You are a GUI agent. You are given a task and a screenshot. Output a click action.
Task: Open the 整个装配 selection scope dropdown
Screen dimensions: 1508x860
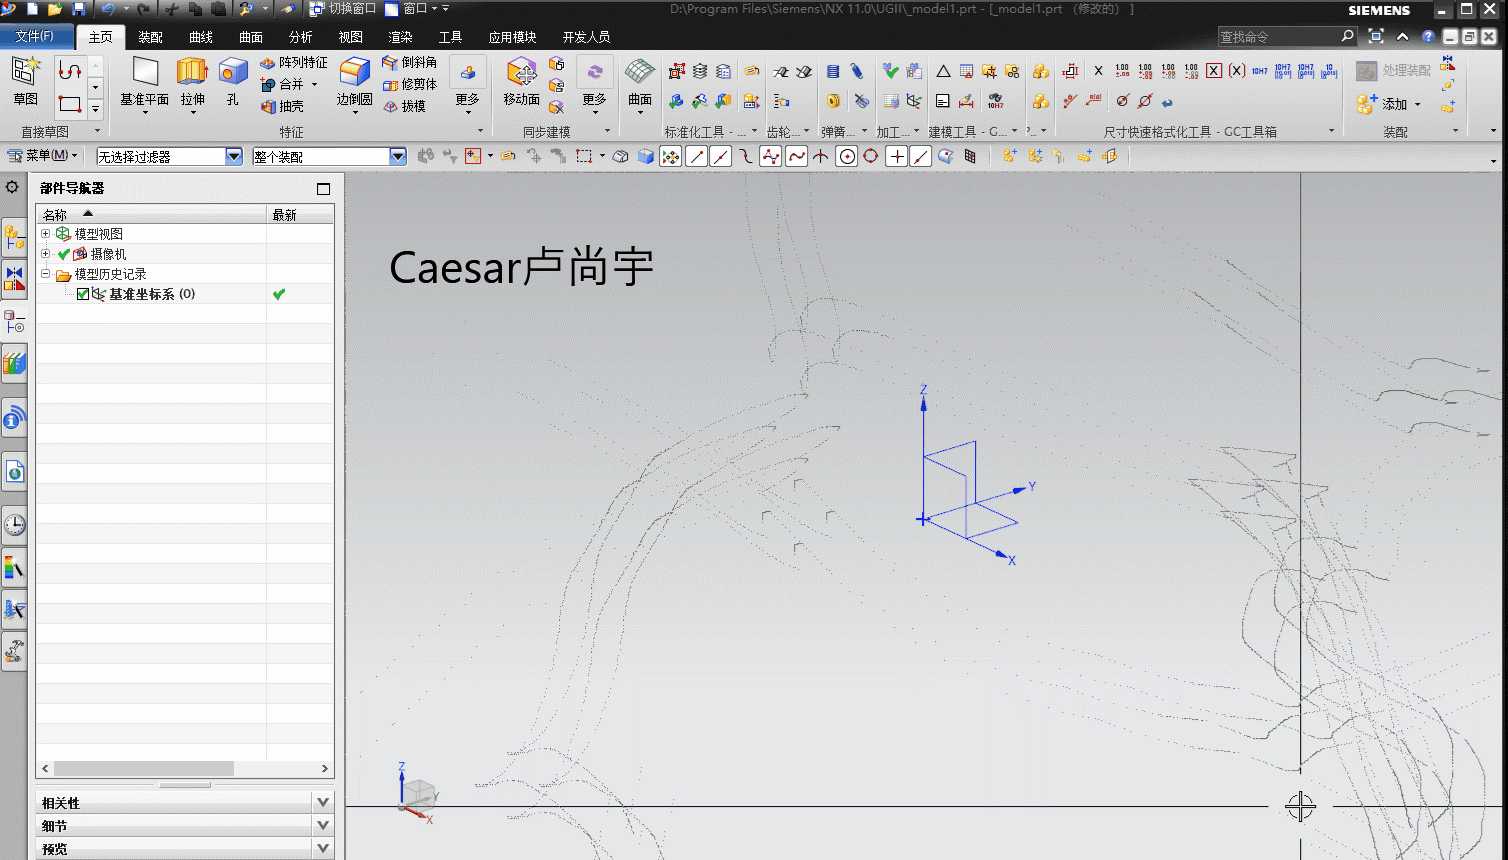point(398,156)
